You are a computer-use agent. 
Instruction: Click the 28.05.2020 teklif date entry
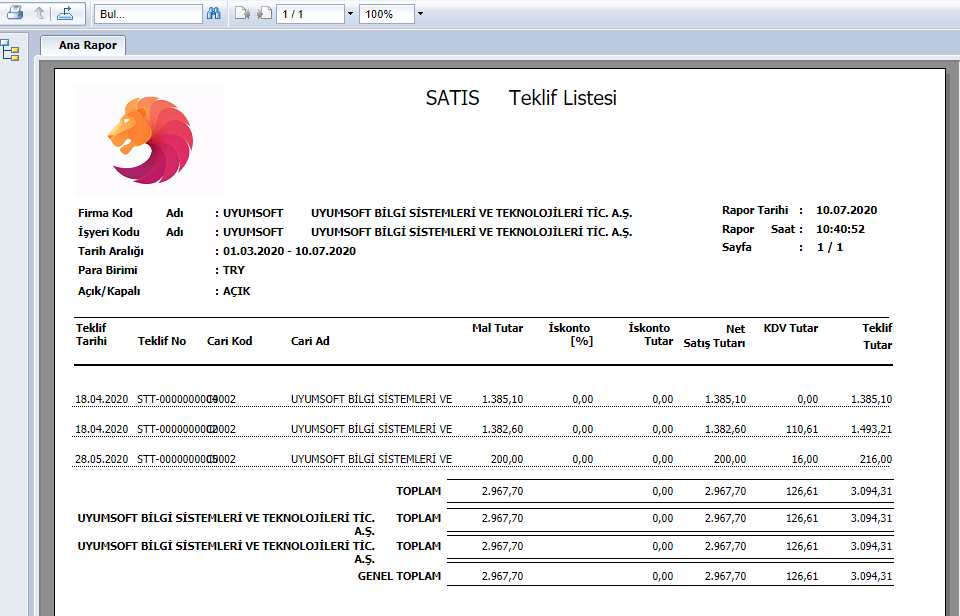pos(101,459)
